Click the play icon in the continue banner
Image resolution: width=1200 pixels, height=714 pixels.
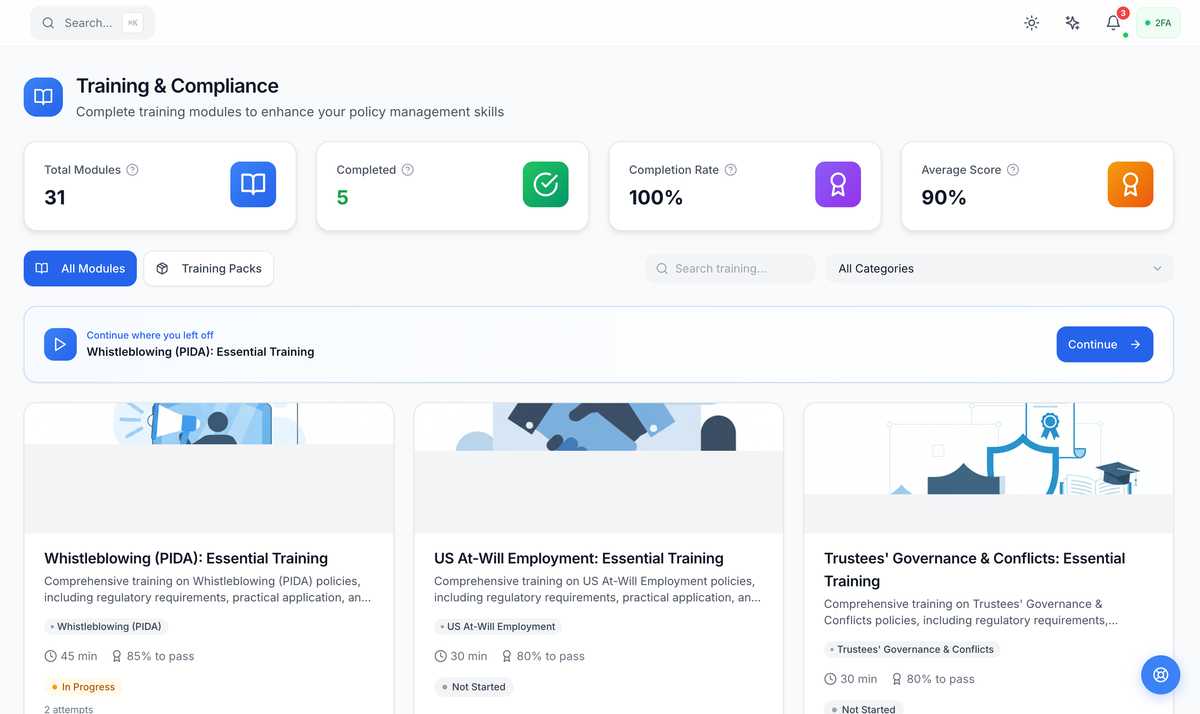60,344
